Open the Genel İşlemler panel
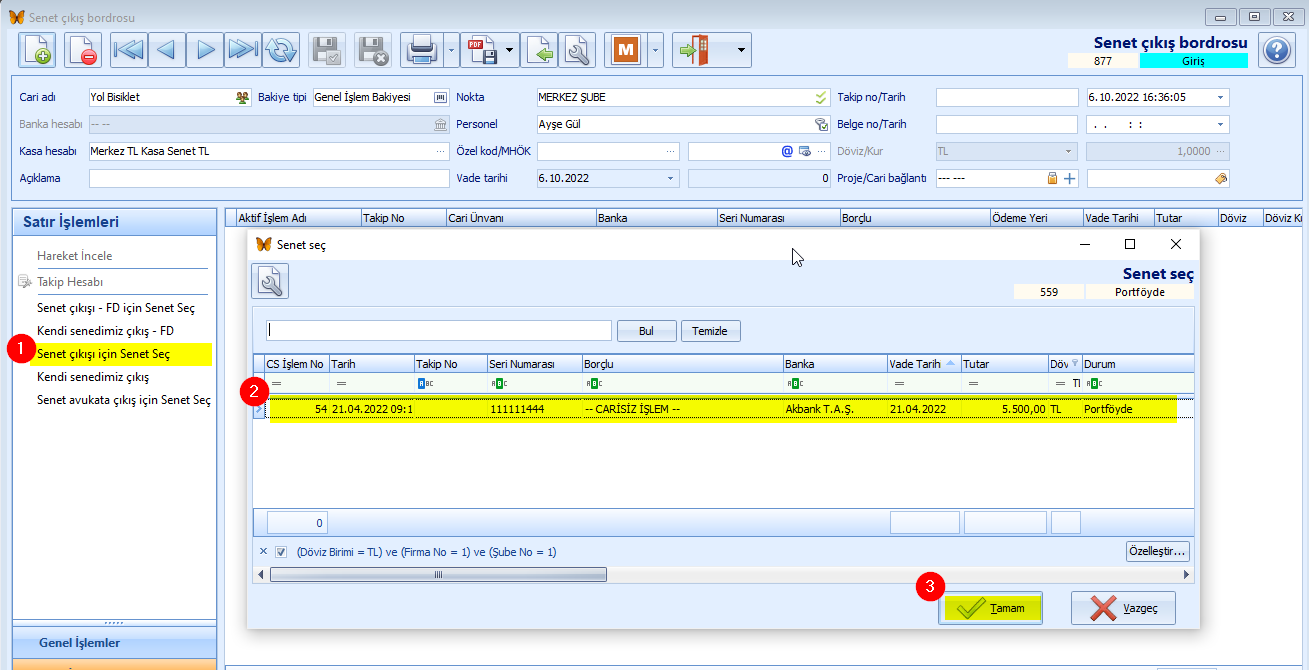The image size is (1309, 670). click(114, 642)
